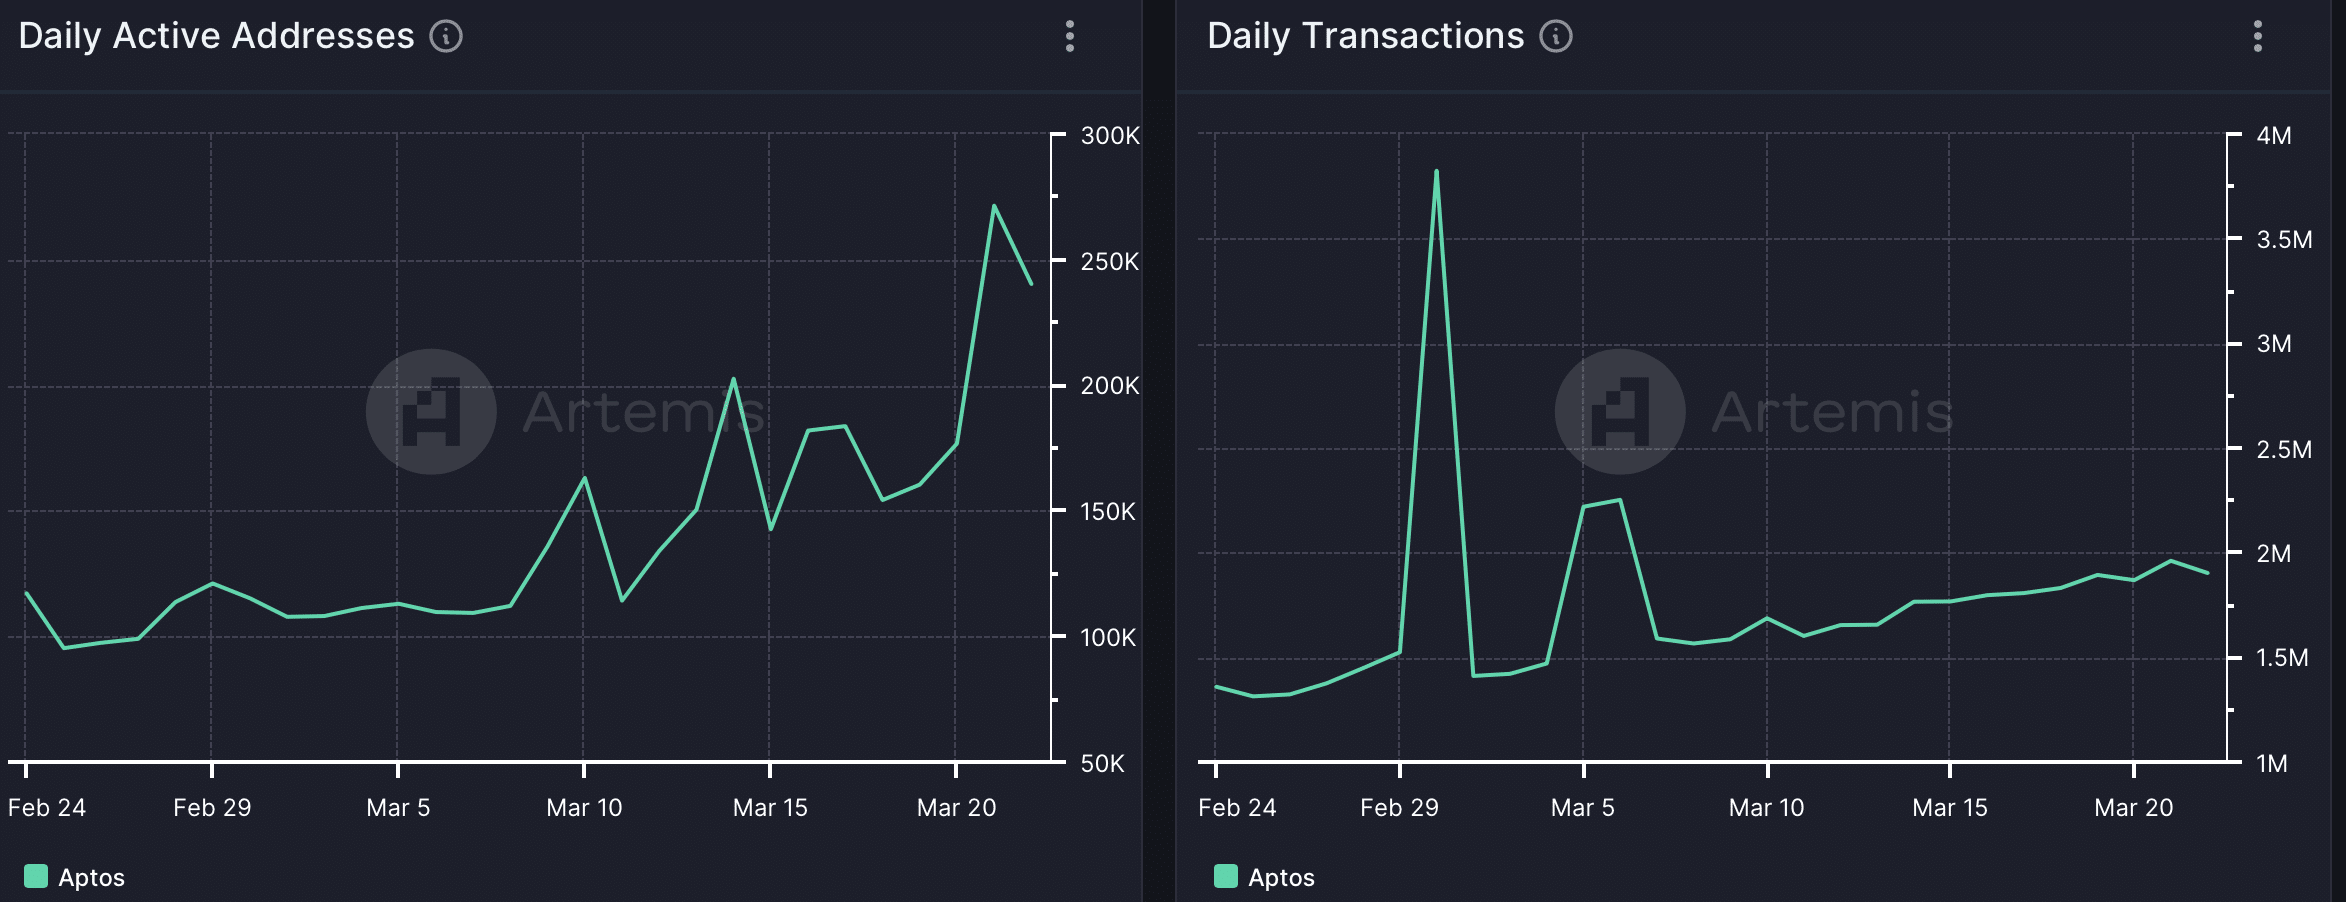2346x902 pixels.
Task: Click Mar 5 date on addresses chart
Action: (x=398, y=808)
